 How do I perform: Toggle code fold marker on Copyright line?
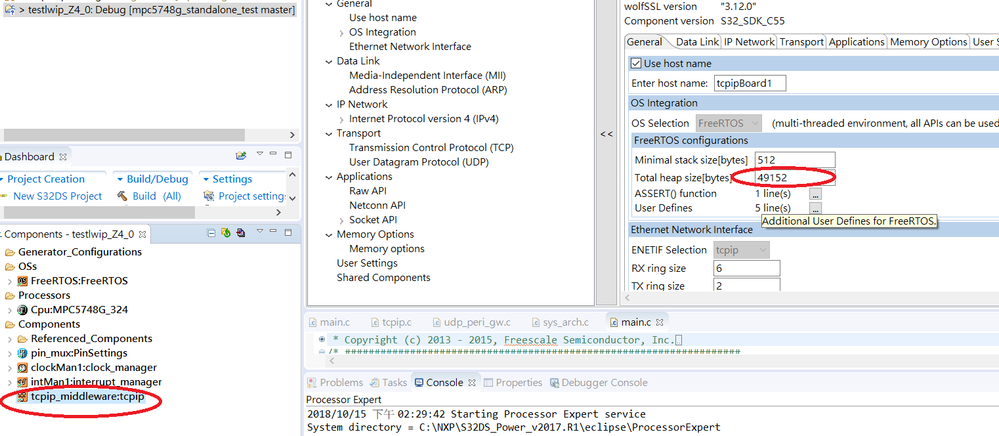(x=322, y=340)
